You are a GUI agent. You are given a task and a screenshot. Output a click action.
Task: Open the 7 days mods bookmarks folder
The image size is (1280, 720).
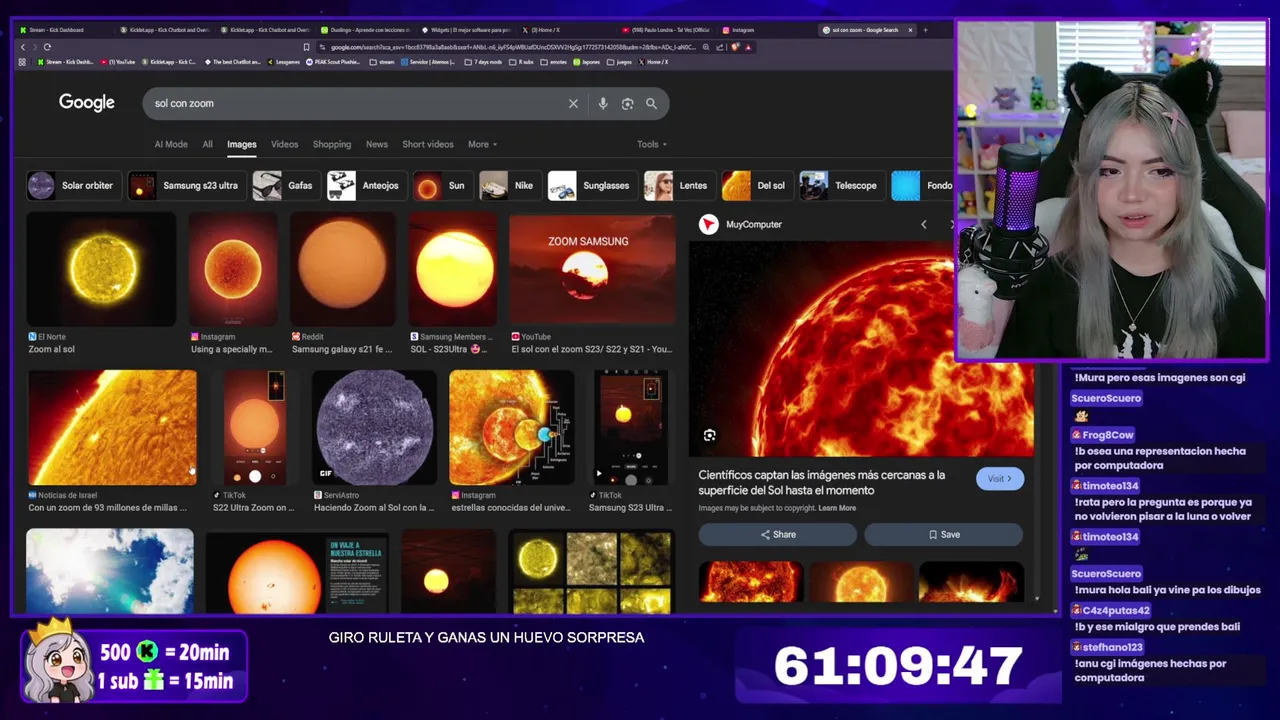[483, 62]
